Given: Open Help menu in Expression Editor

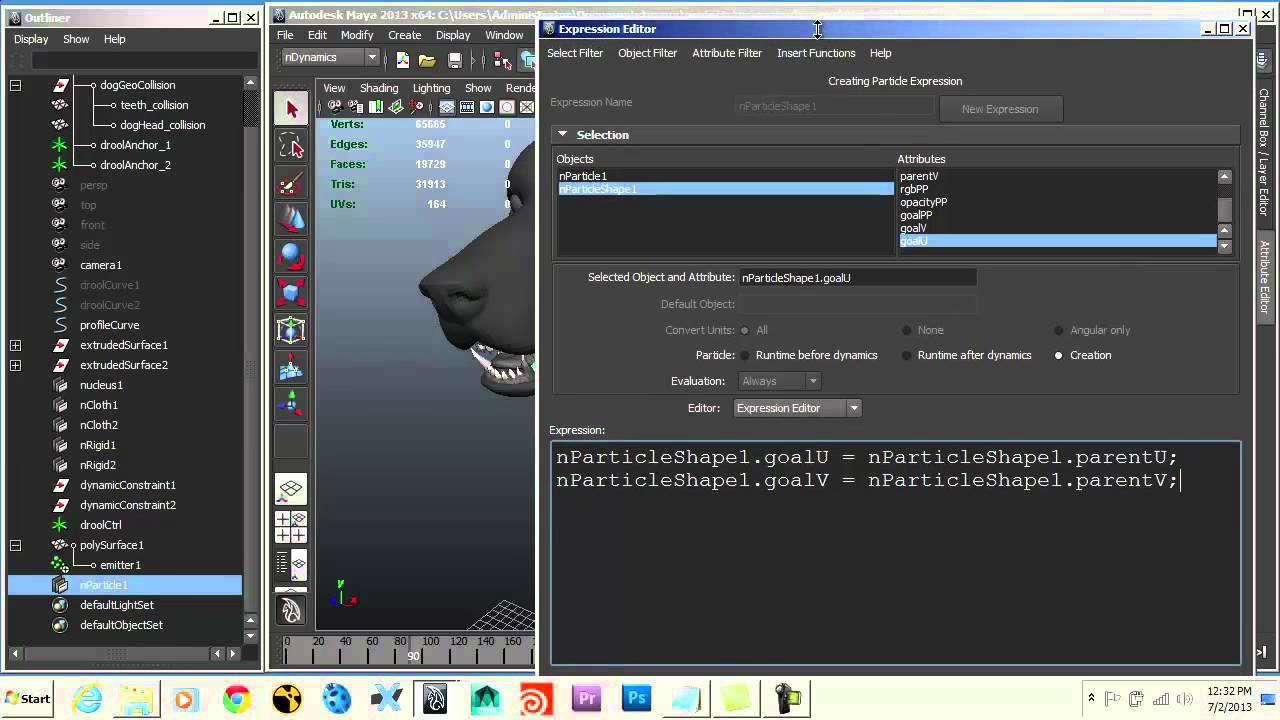Looking at the screenshot, I should (880, 53).
